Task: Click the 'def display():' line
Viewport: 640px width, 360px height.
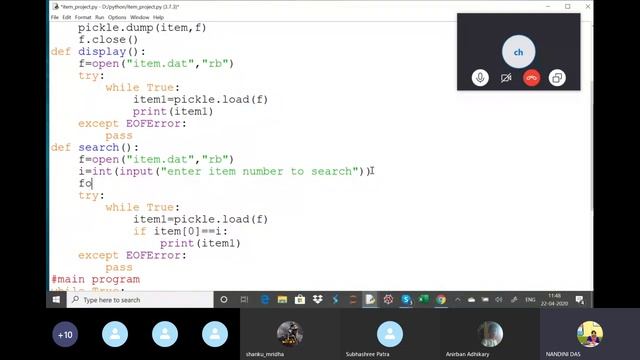Action: pyautogui.click(x=98, y=52)
